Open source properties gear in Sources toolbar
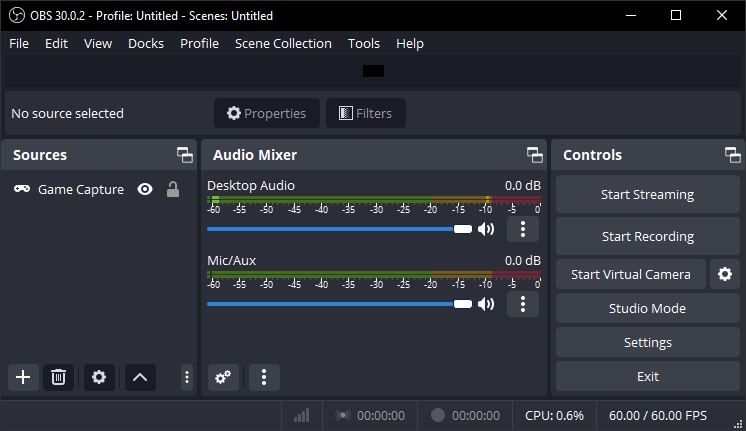 [x=99, y=377]
